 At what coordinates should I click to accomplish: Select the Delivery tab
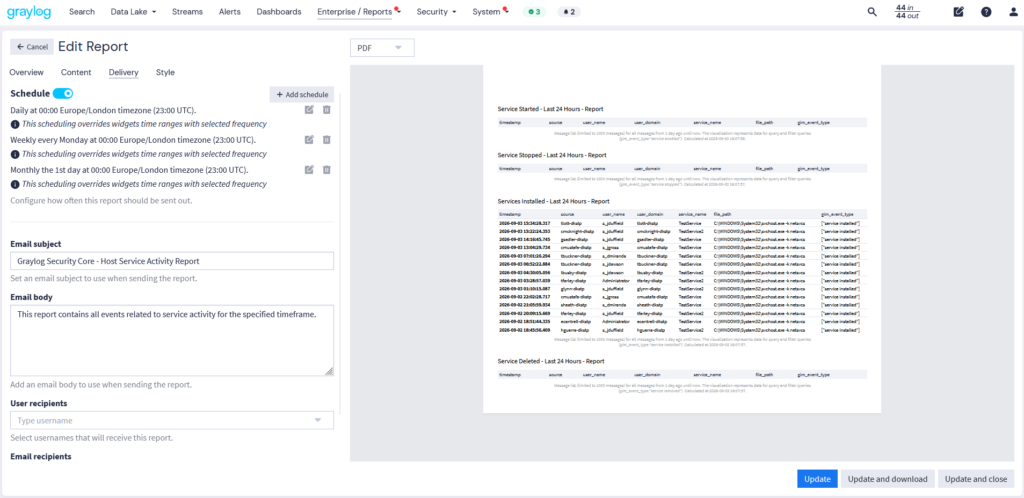(x=123, y=72)
